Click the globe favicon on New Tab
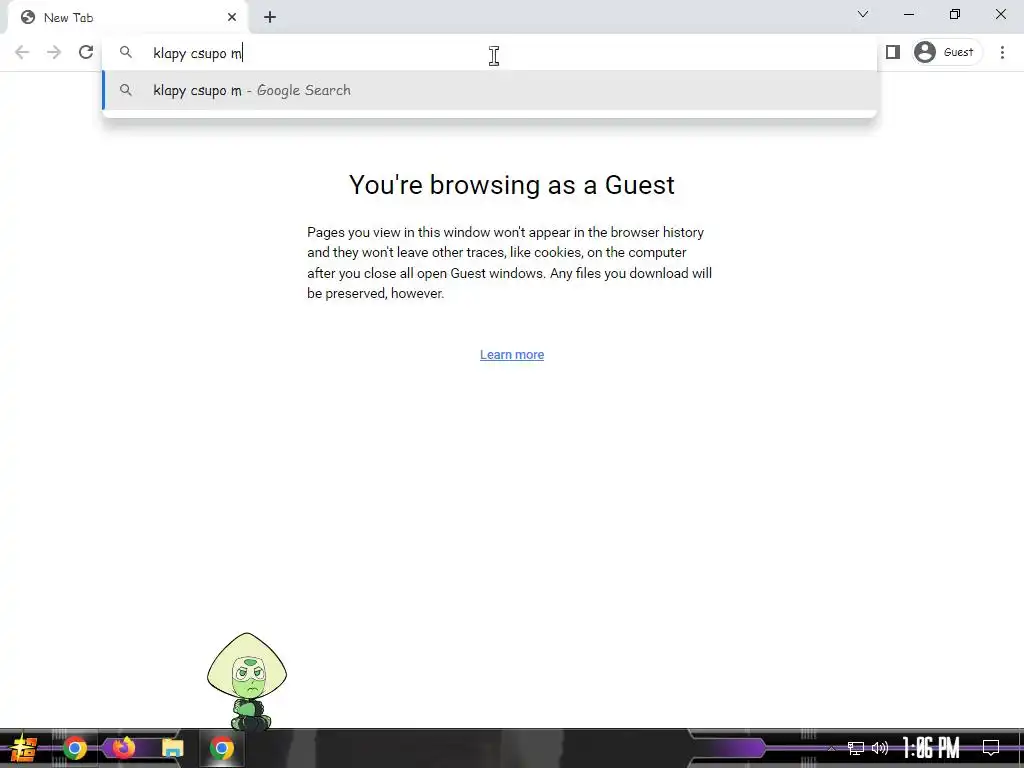This screenshot has width=1024, height=768. click(x=28, y=18)
